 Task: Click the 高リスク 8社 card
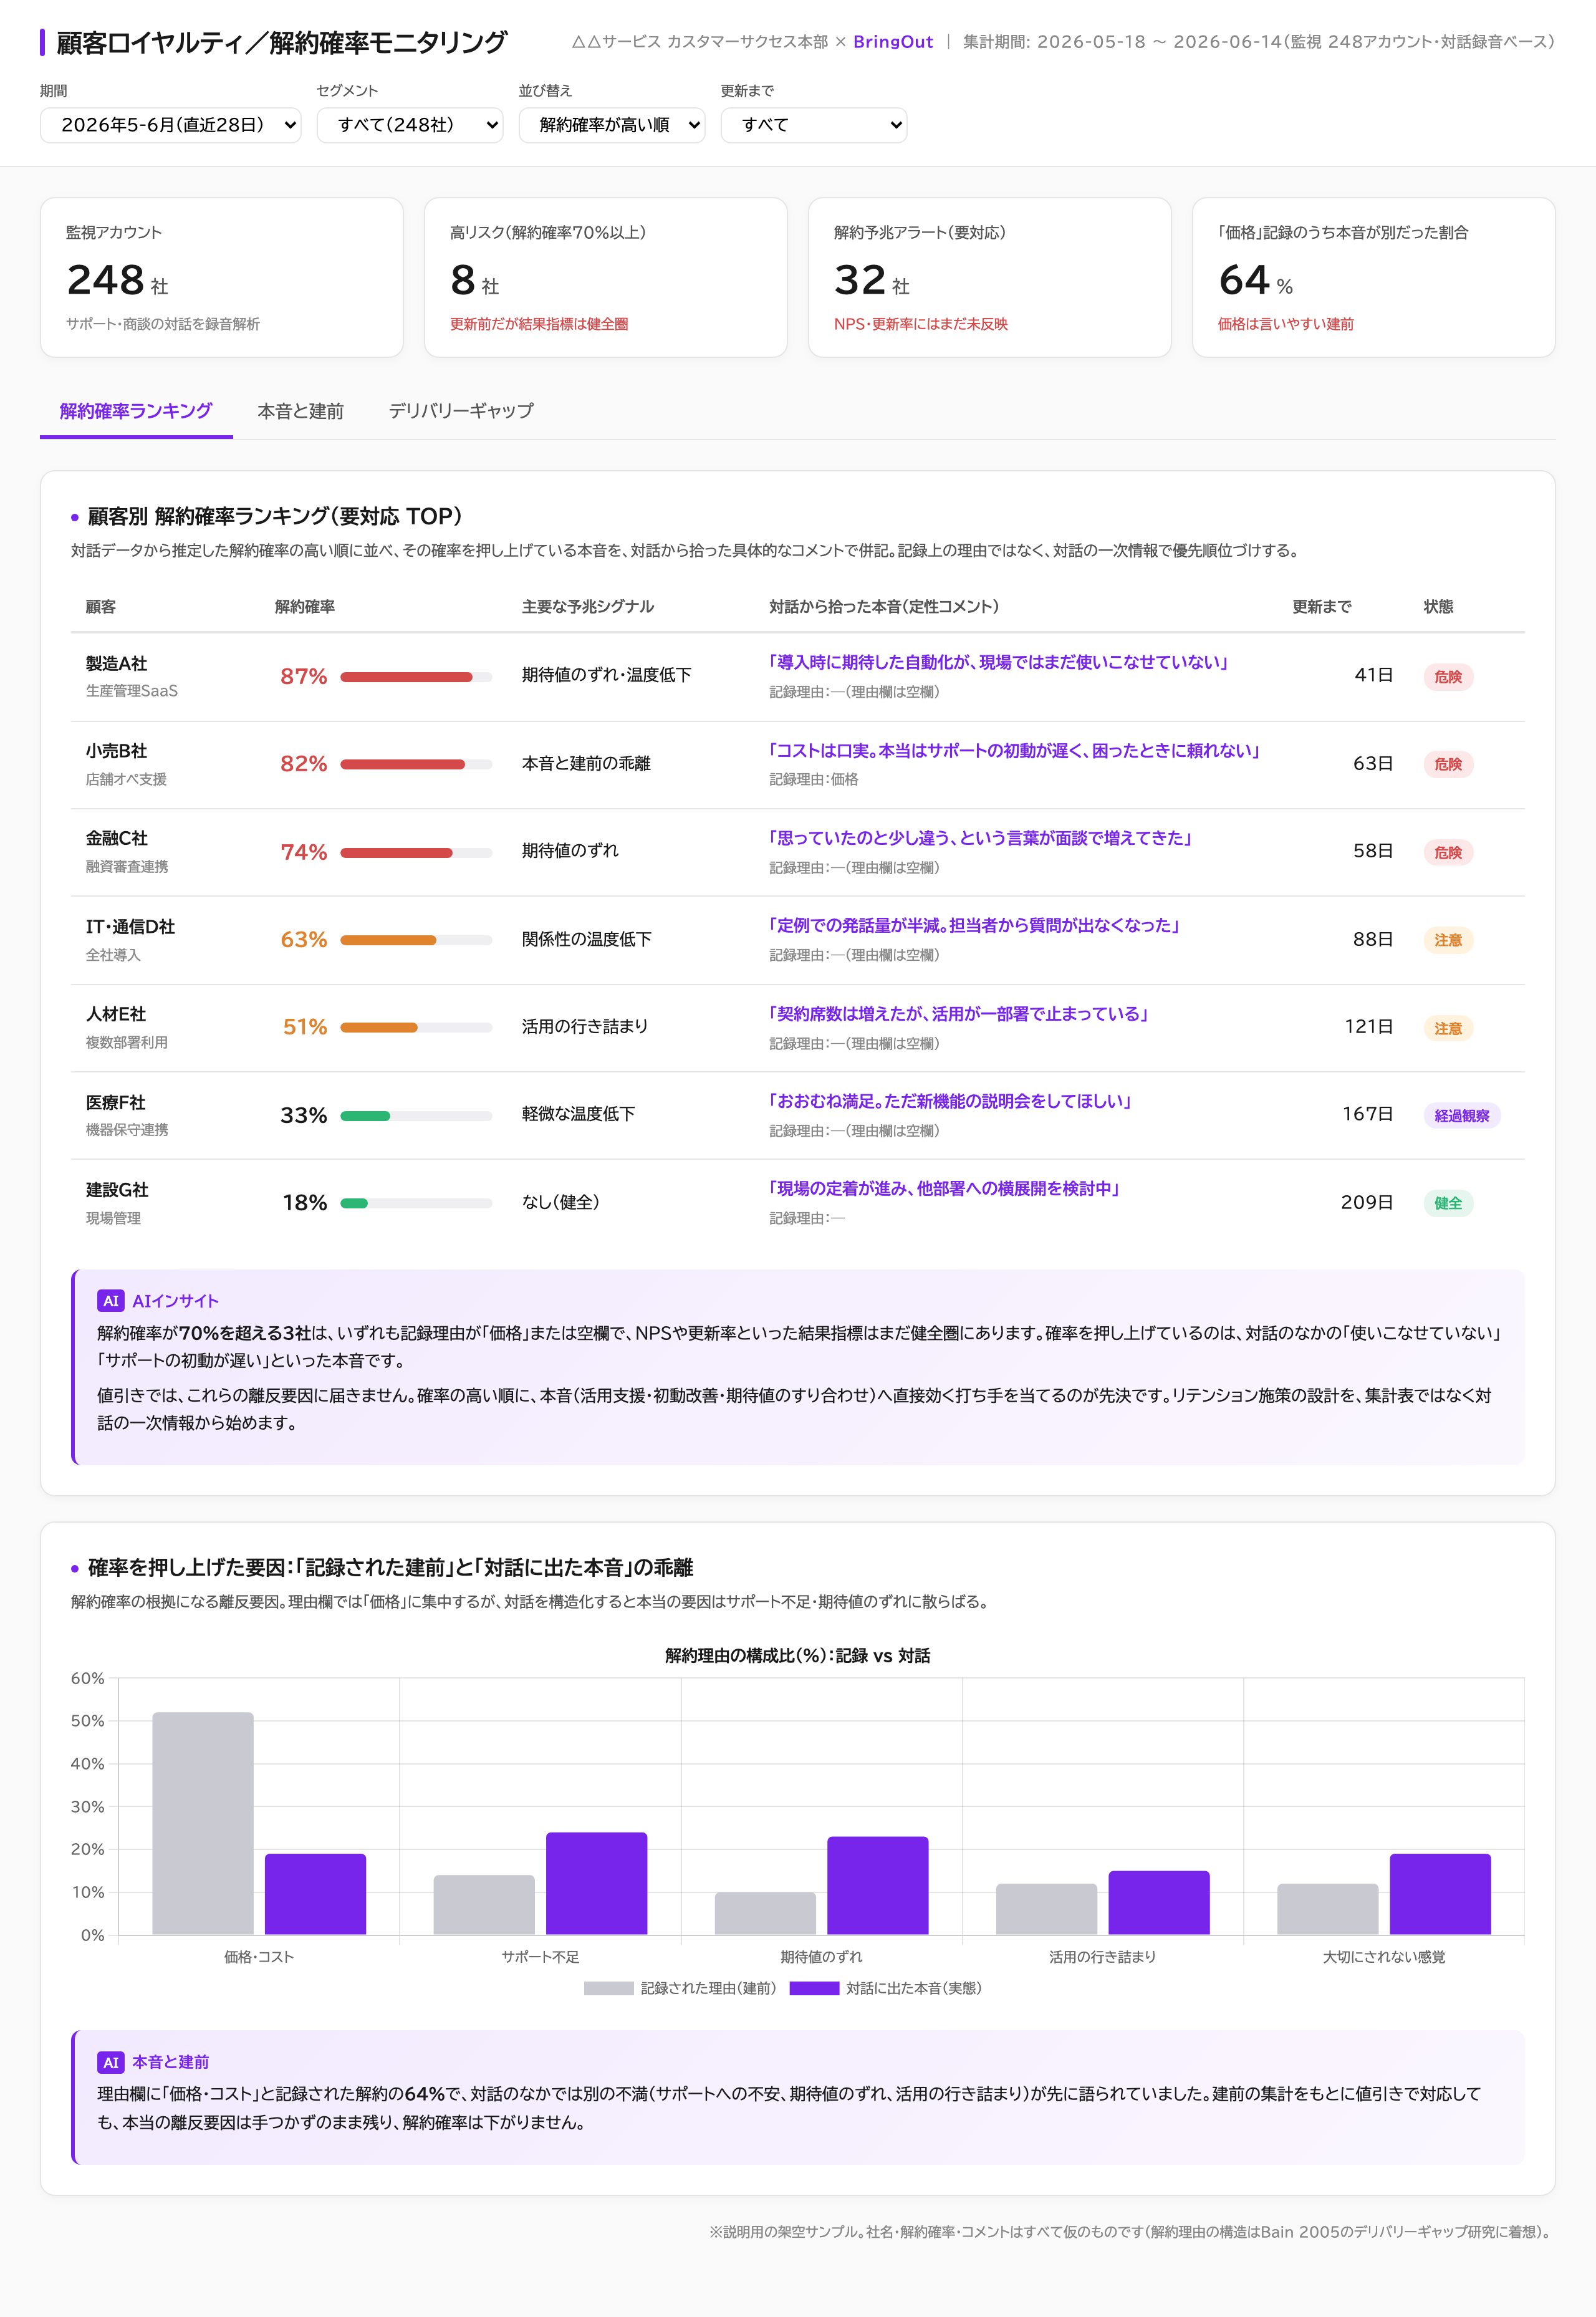pyautogui.click(x=605, y=277)
